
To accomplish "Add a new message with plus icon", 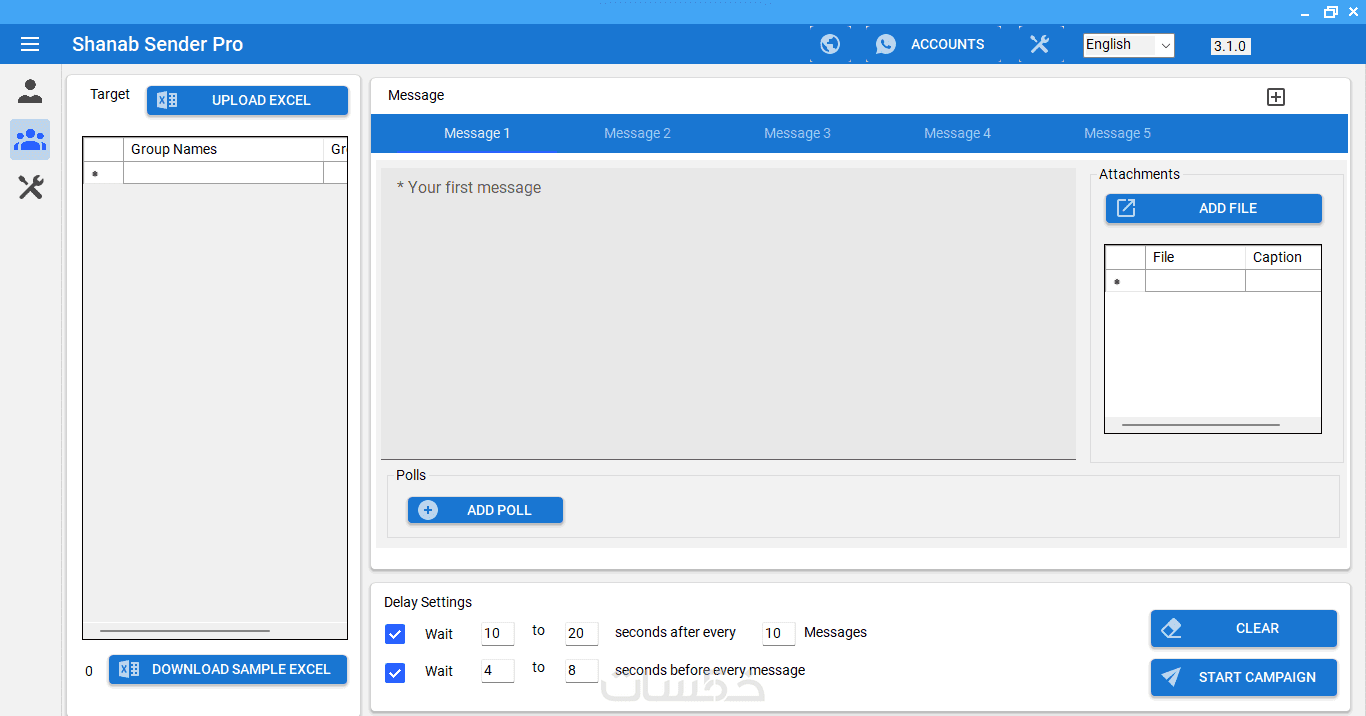I will (x=1276, y=97).
